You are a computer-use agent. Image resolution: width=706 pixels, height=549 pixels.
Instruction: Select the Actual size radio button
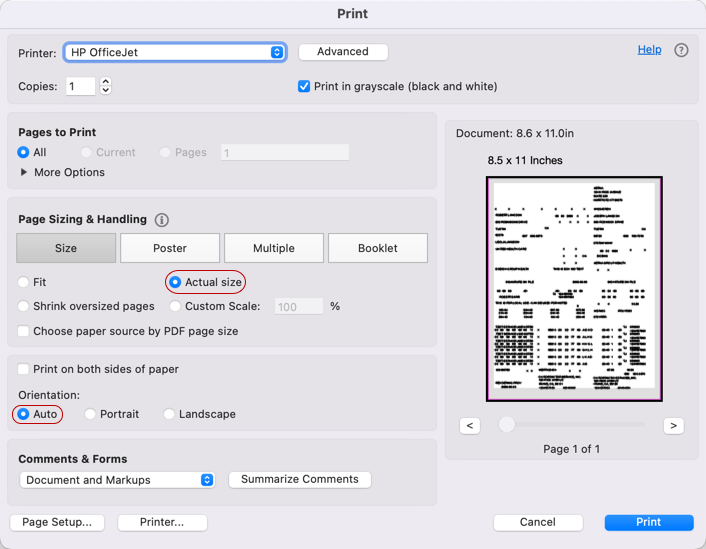coord(175,282)
